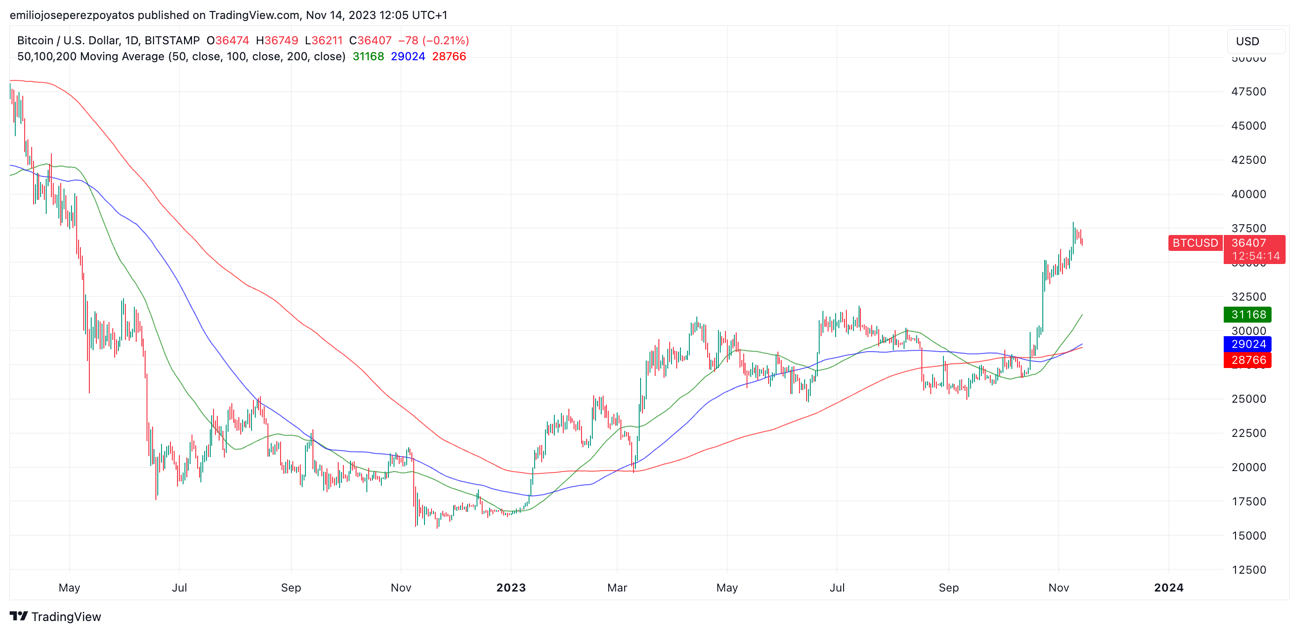Click the publisher attribution text at top
This screenshot has width=1299, height=633.
pyautogui.click(x=228, y=15)
